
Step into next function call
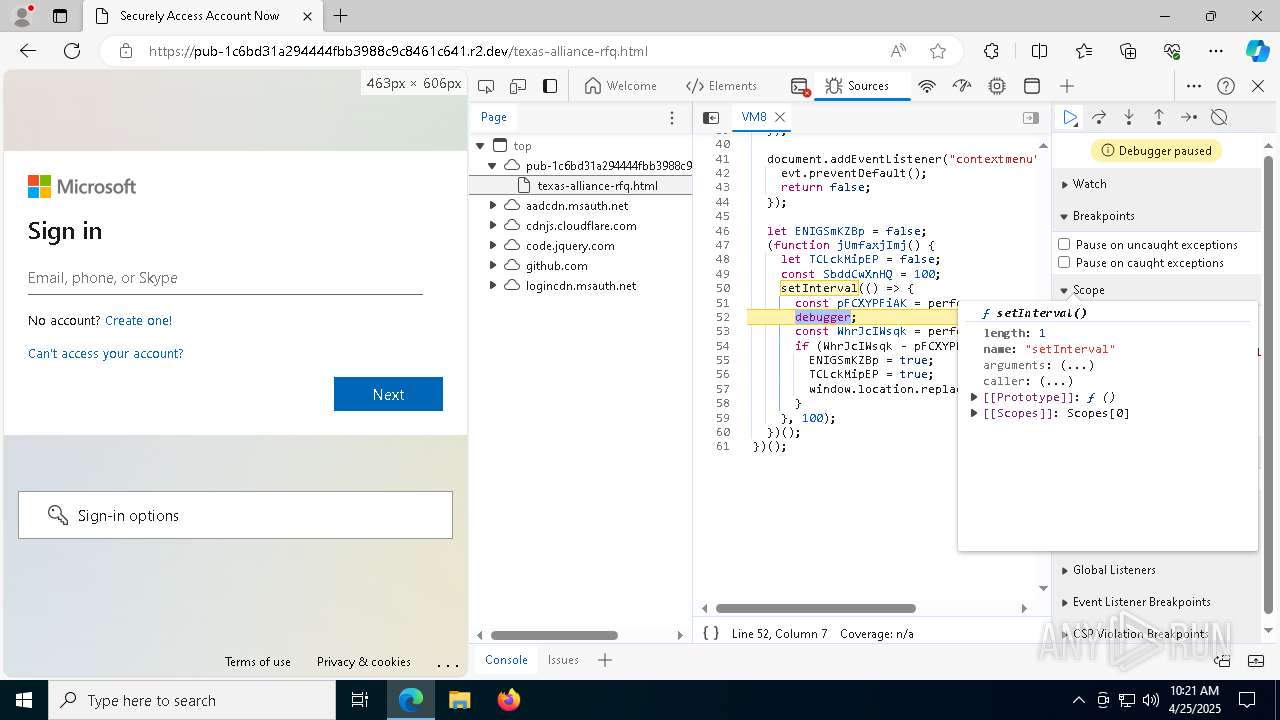(x=1129, y=117)
